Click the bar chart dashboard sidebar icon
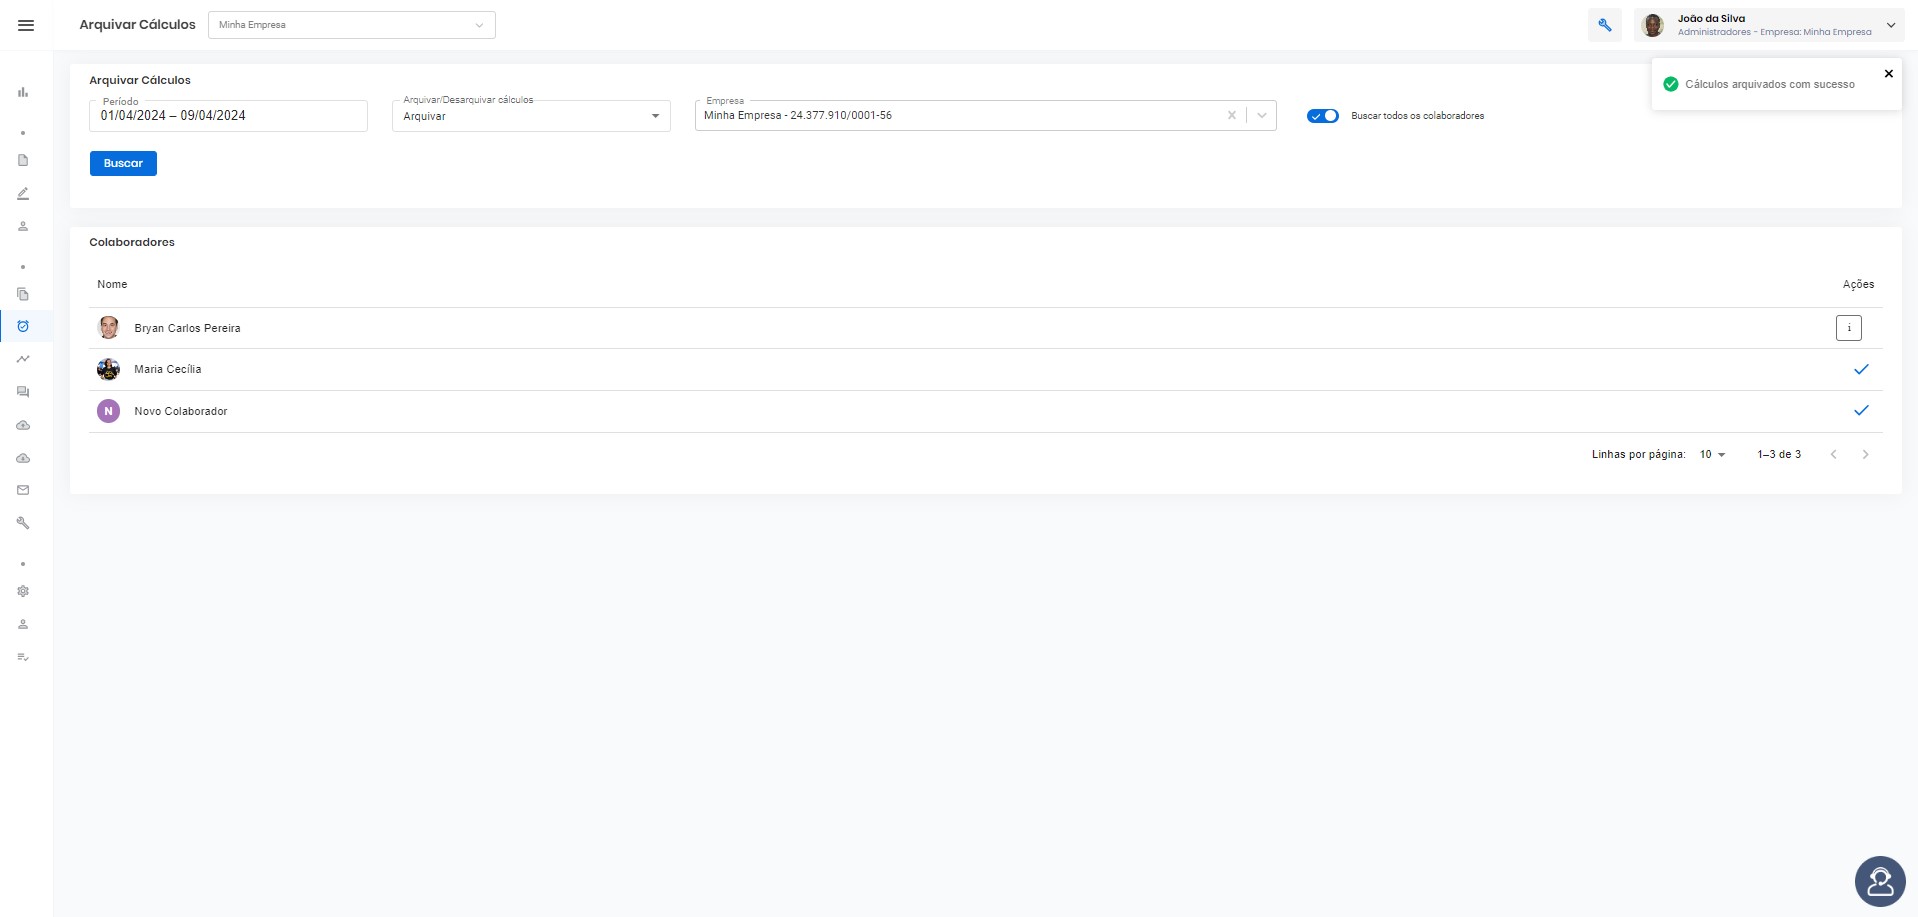This screenshot has width=1918, height=917. 23,92
